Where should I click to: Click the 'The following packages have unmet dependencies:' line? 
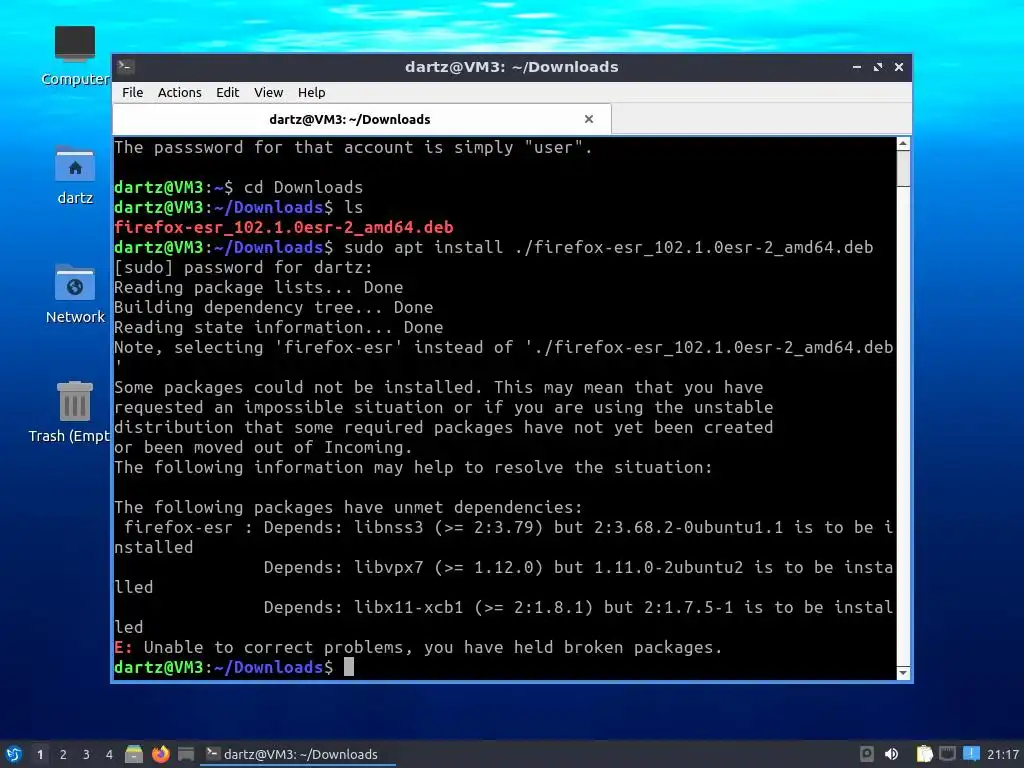click(348, 507)
